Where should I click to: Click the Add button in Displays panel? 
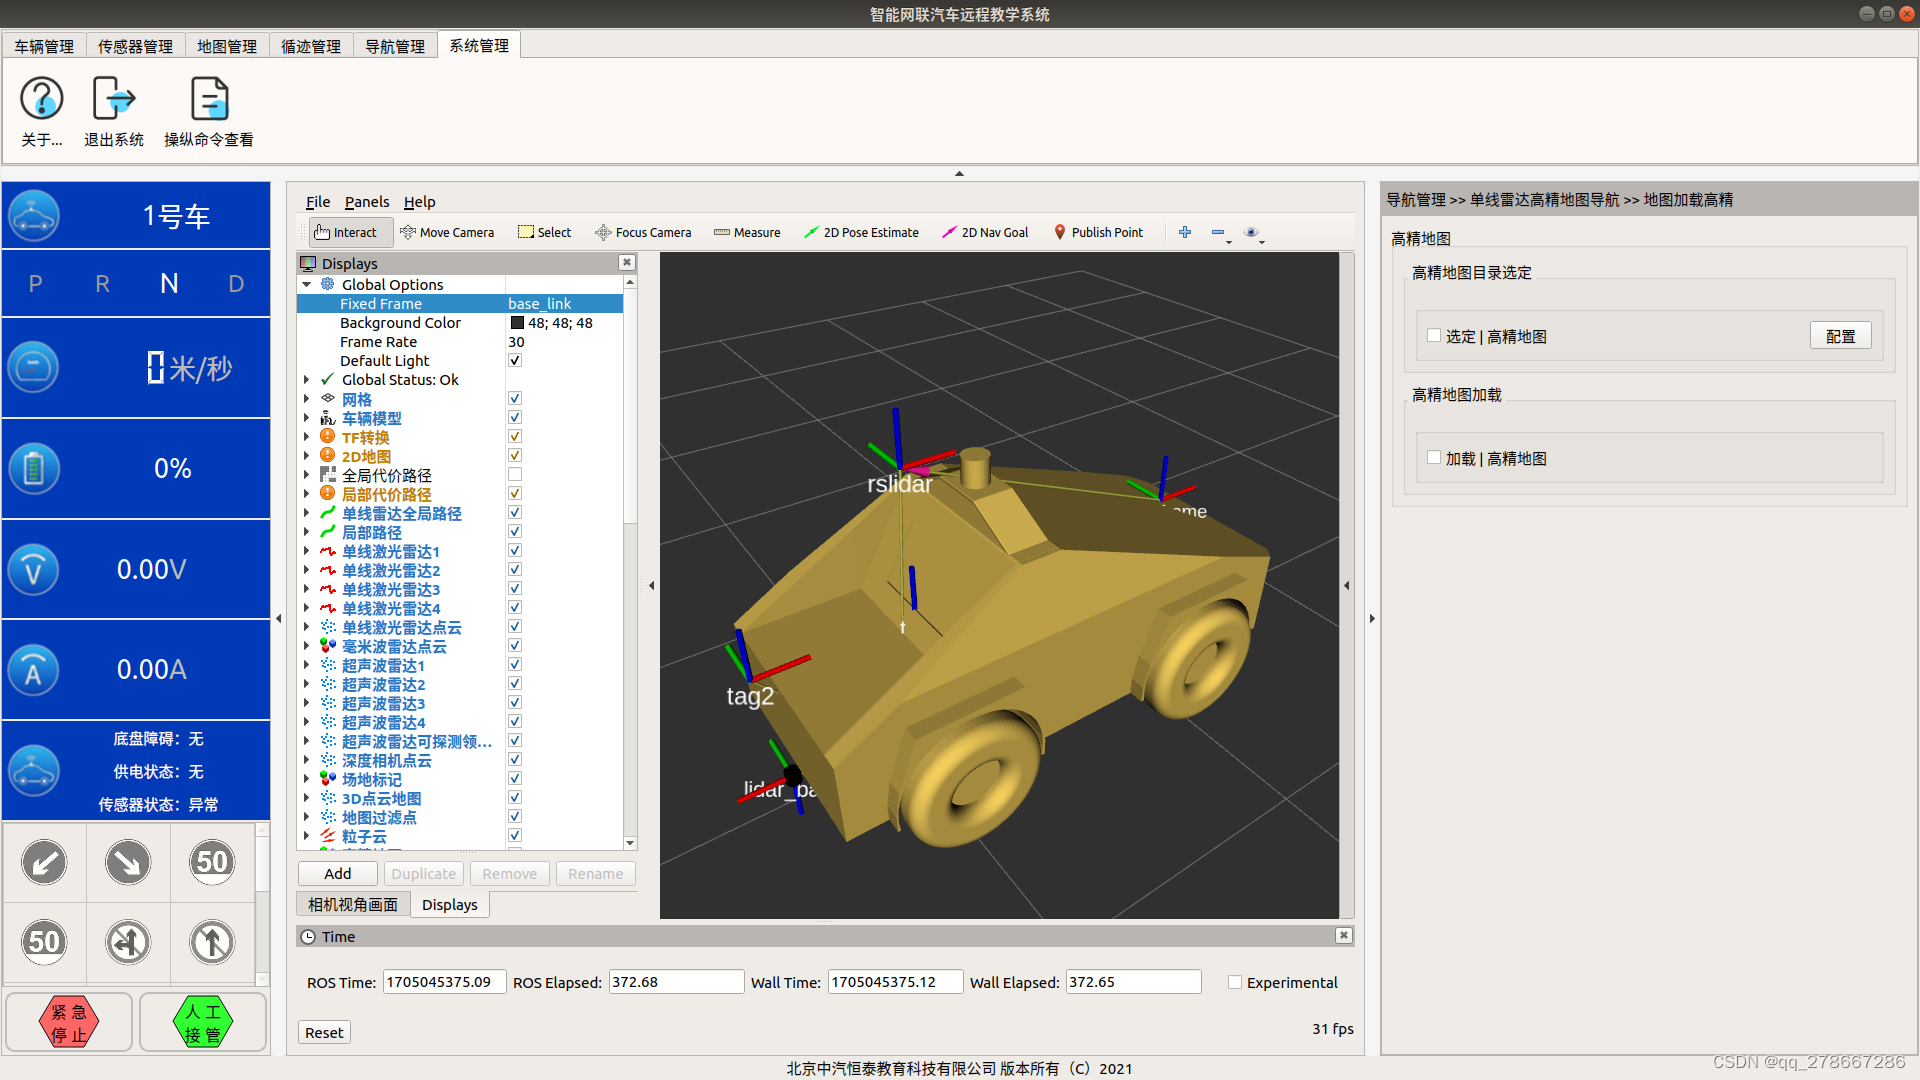pyautogui.click(x=339, y=873)
